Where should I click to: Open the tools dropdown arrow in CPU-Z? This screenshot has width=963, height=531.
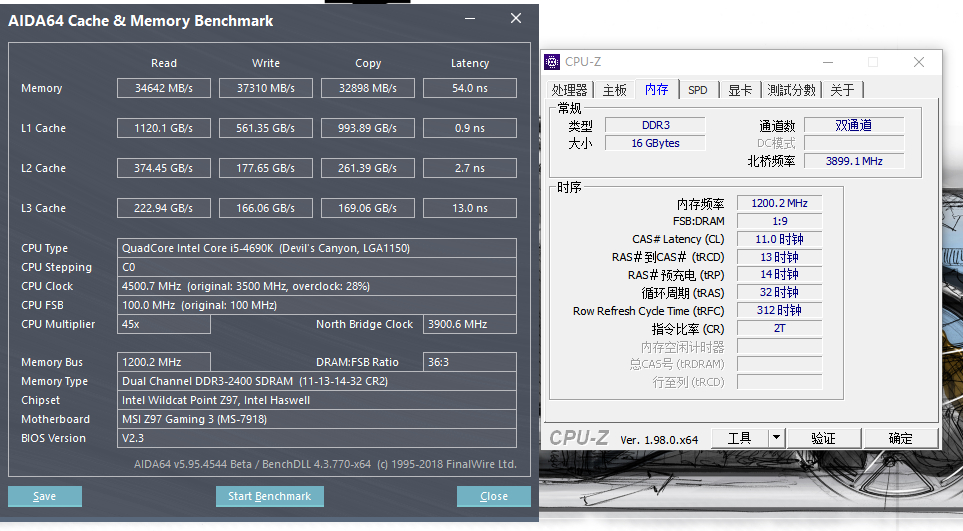[x=776, y=438]
